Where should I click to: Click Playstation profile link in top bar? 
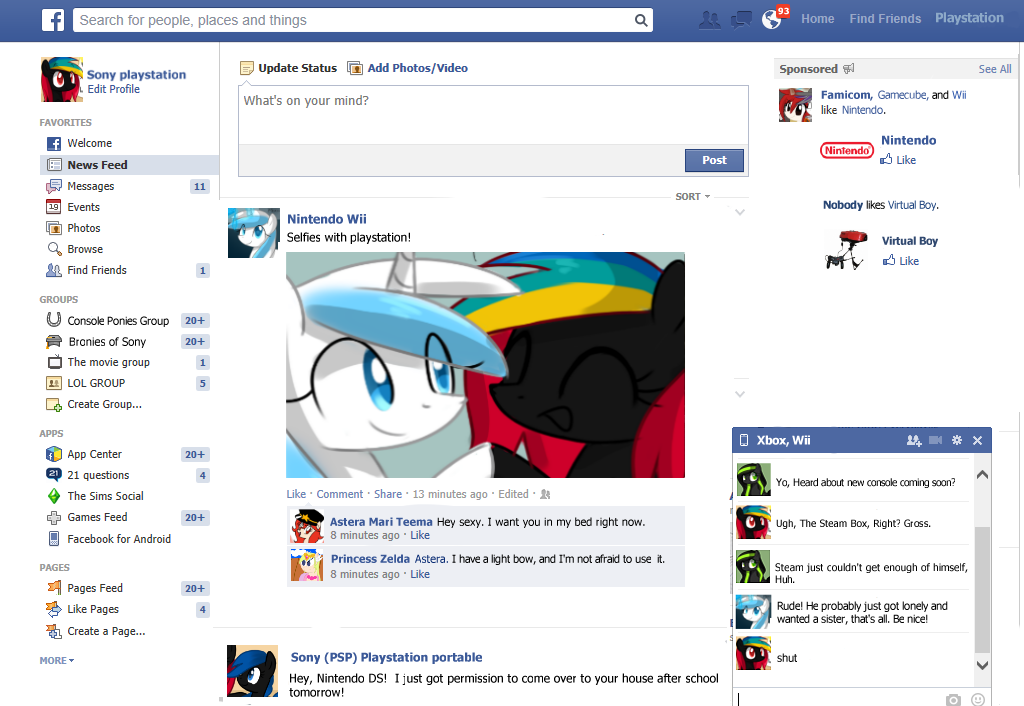969,18
